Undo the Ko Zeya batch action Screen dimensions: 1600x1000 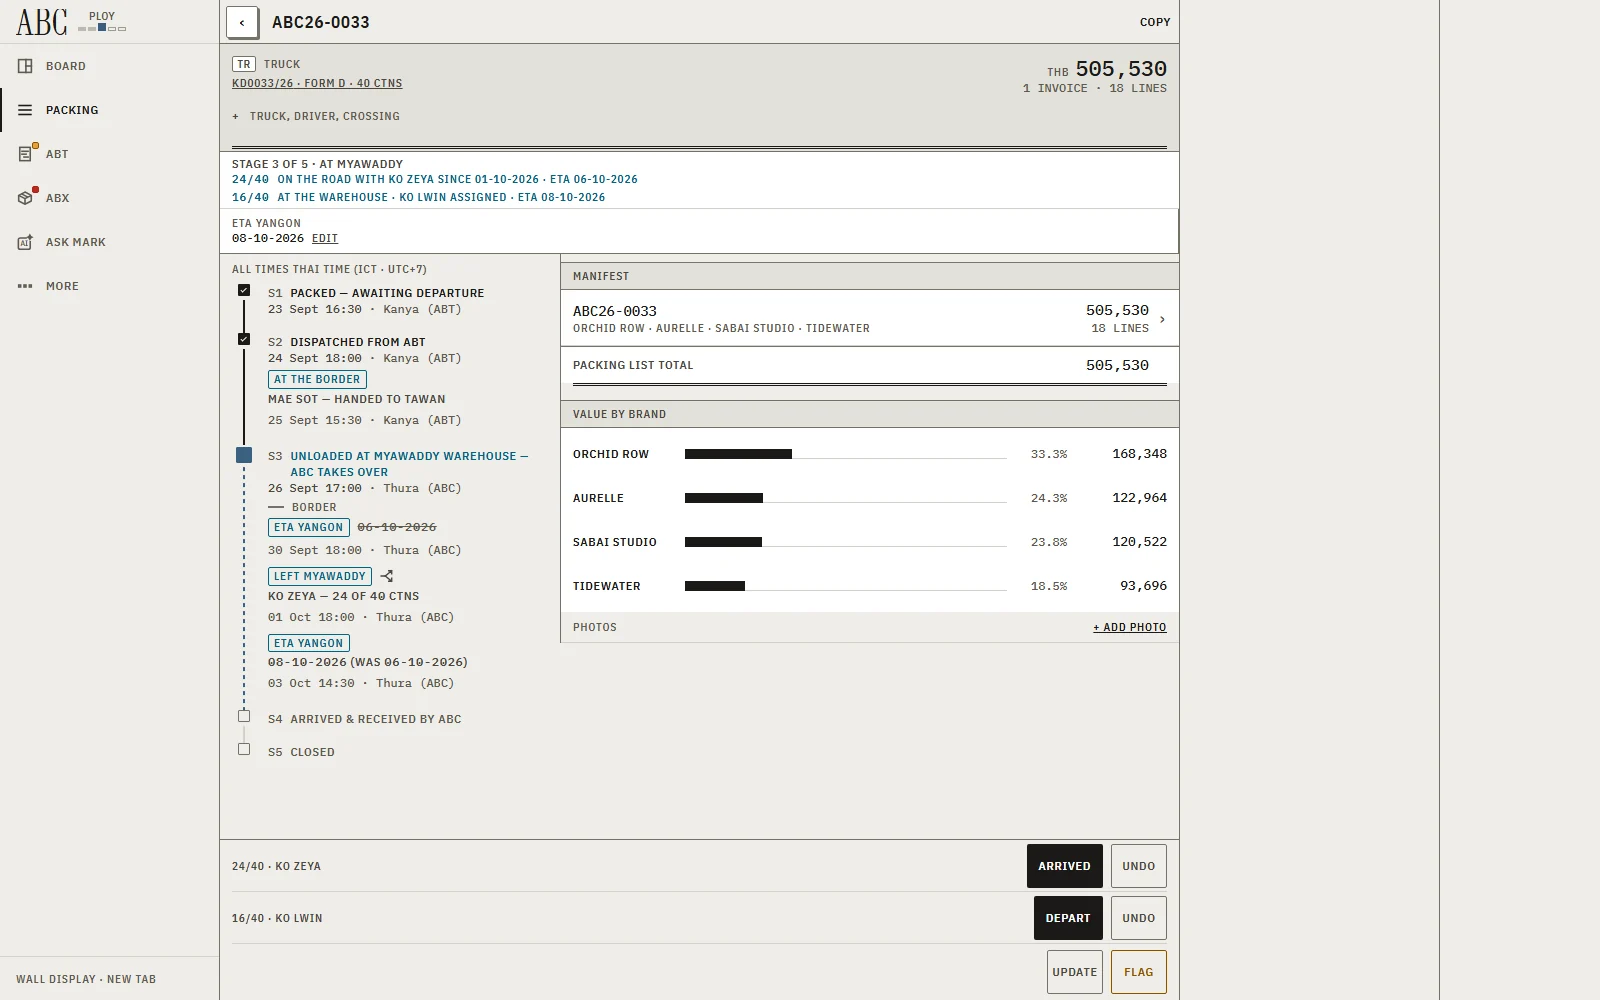coord(1138,866)
